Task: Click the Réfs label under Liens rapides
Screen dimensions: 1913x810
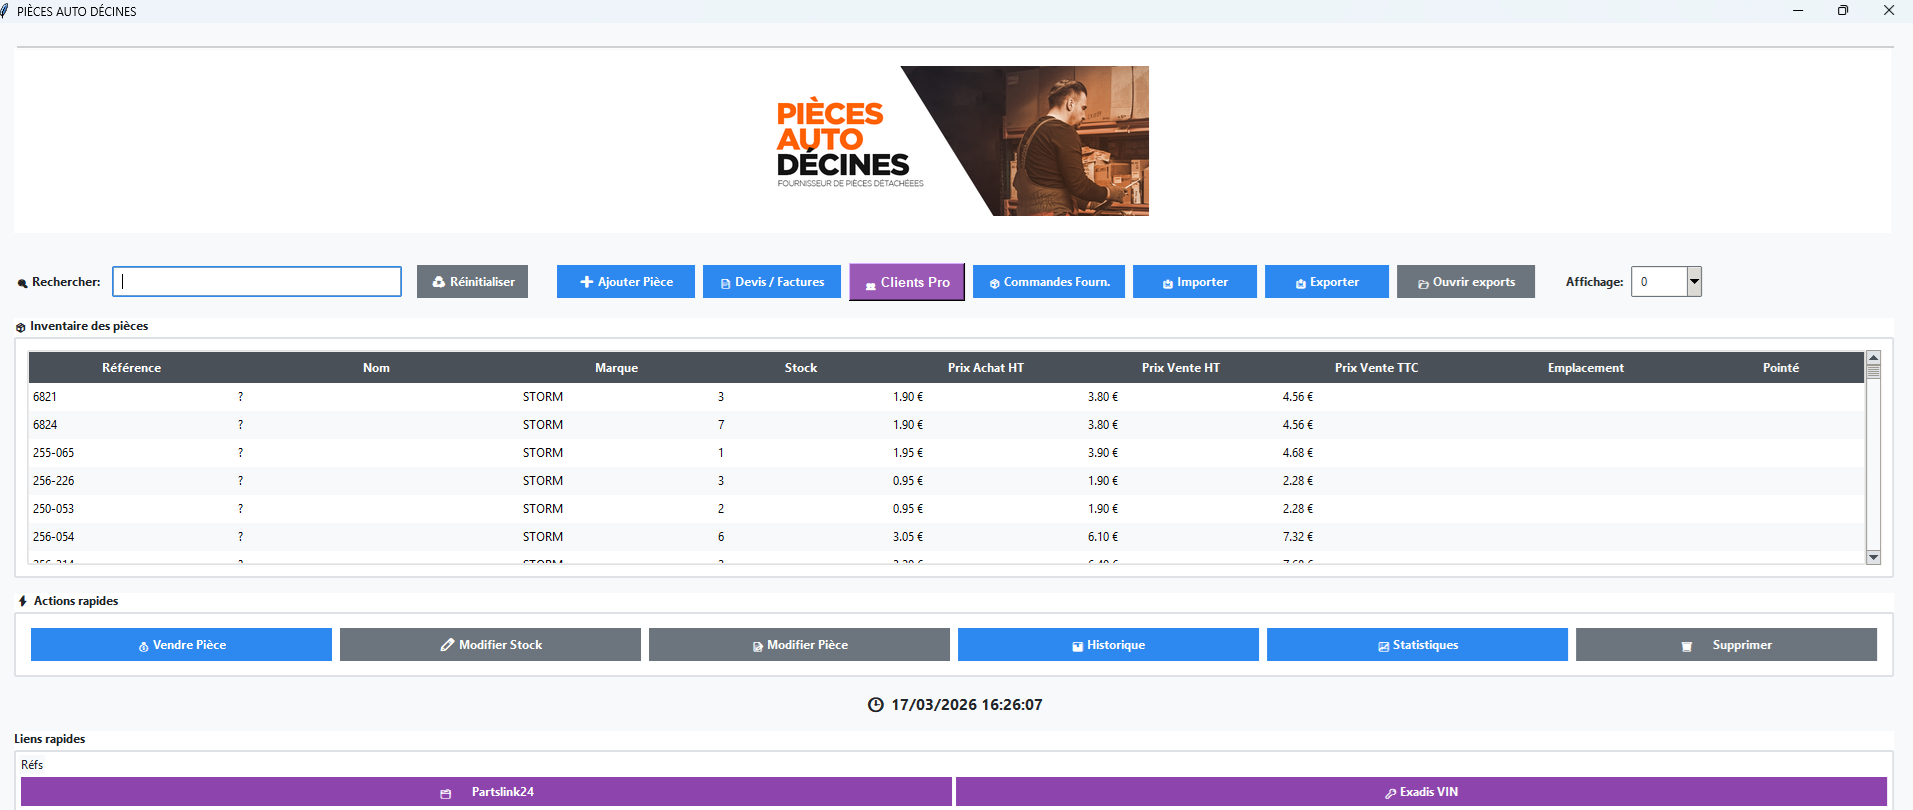Action: [x=32, y=765]
